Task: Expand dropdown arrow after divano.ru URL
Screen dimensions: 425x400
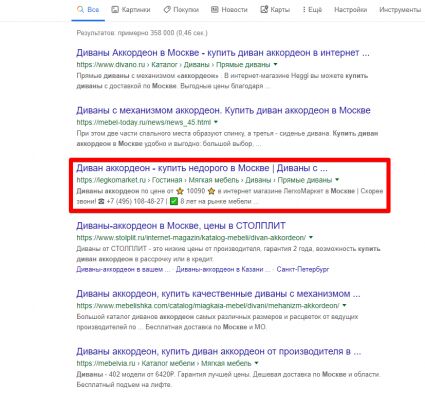Action: pyautogui.click(x=275, y=64)
